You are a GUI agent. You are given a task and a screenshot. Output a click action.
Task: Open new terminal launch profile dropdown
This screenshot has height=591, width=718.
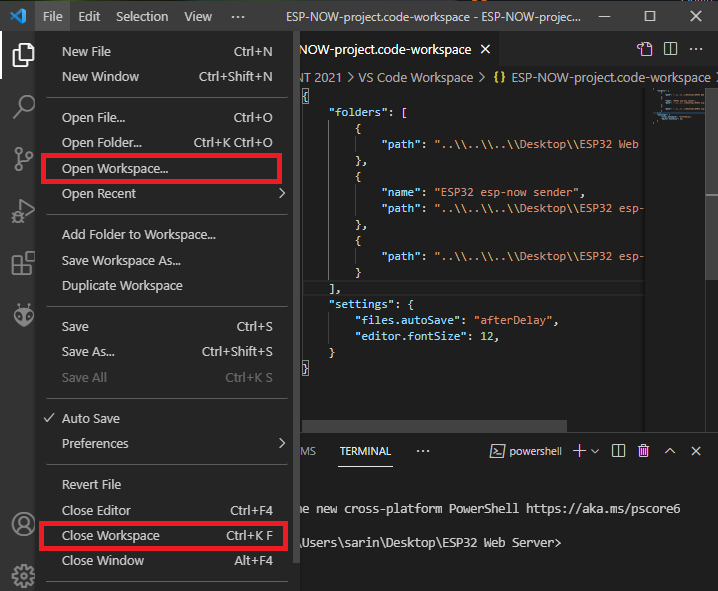coord(595,451)
